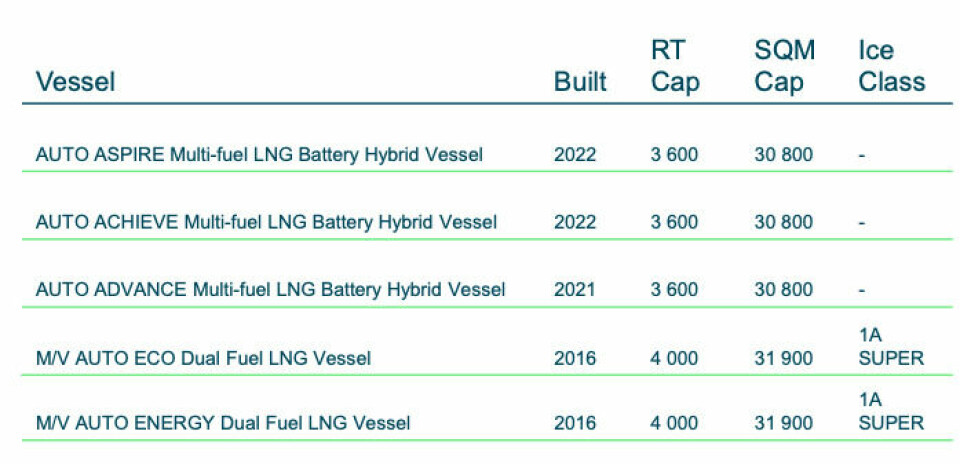
Task: Click AUTO ASPIRE's SQM Cap value 30 800
Action: [783, 155]
